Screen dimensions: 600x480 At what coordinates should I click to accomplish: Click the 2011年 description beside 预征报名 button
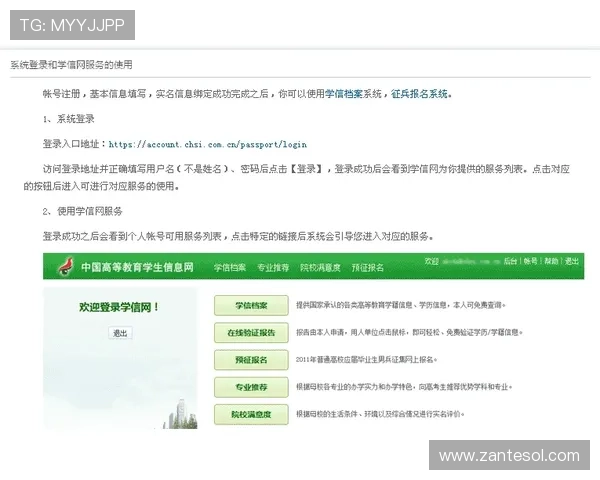(366, 359)
